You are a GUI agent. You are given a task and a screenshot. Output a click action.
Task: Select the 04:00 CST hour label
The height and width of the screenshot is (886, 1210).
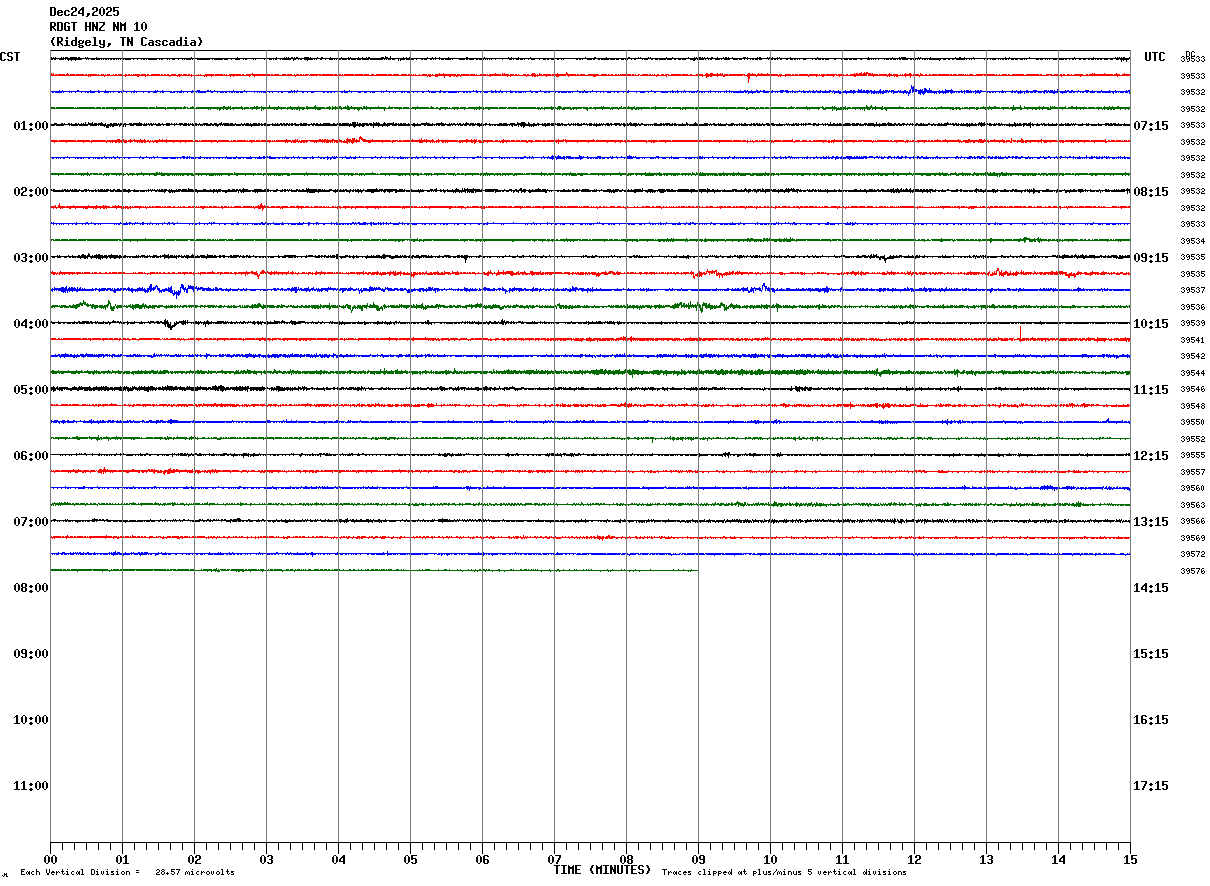coord(31,324)
